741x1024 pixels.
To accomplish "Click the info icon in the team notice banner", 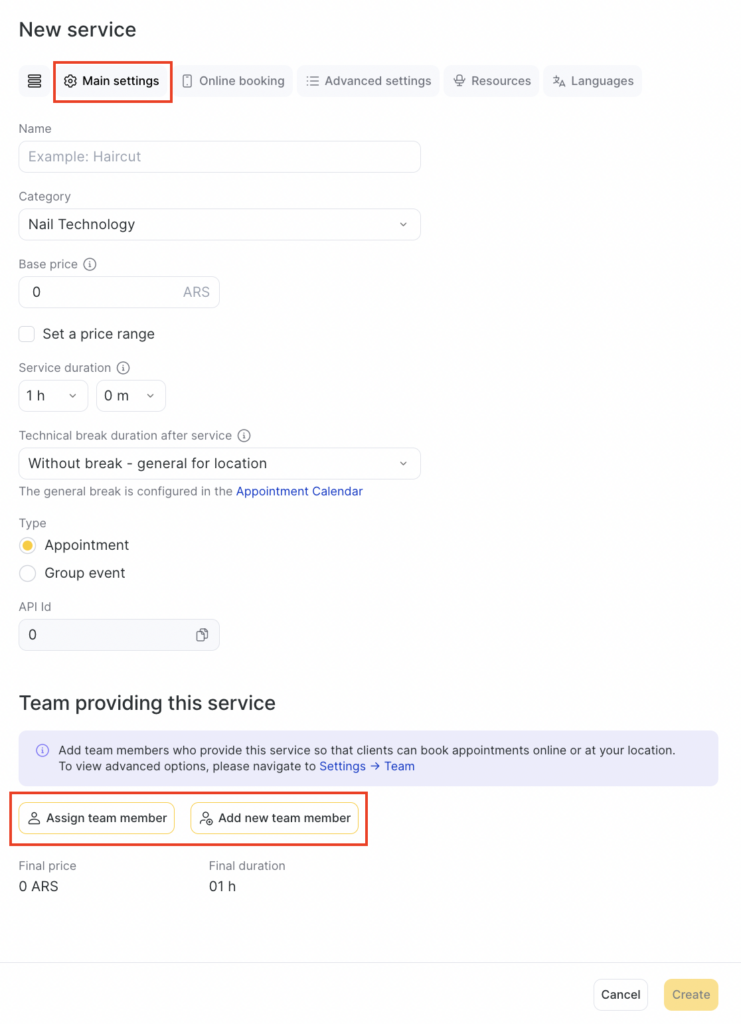I will point(42,750).
